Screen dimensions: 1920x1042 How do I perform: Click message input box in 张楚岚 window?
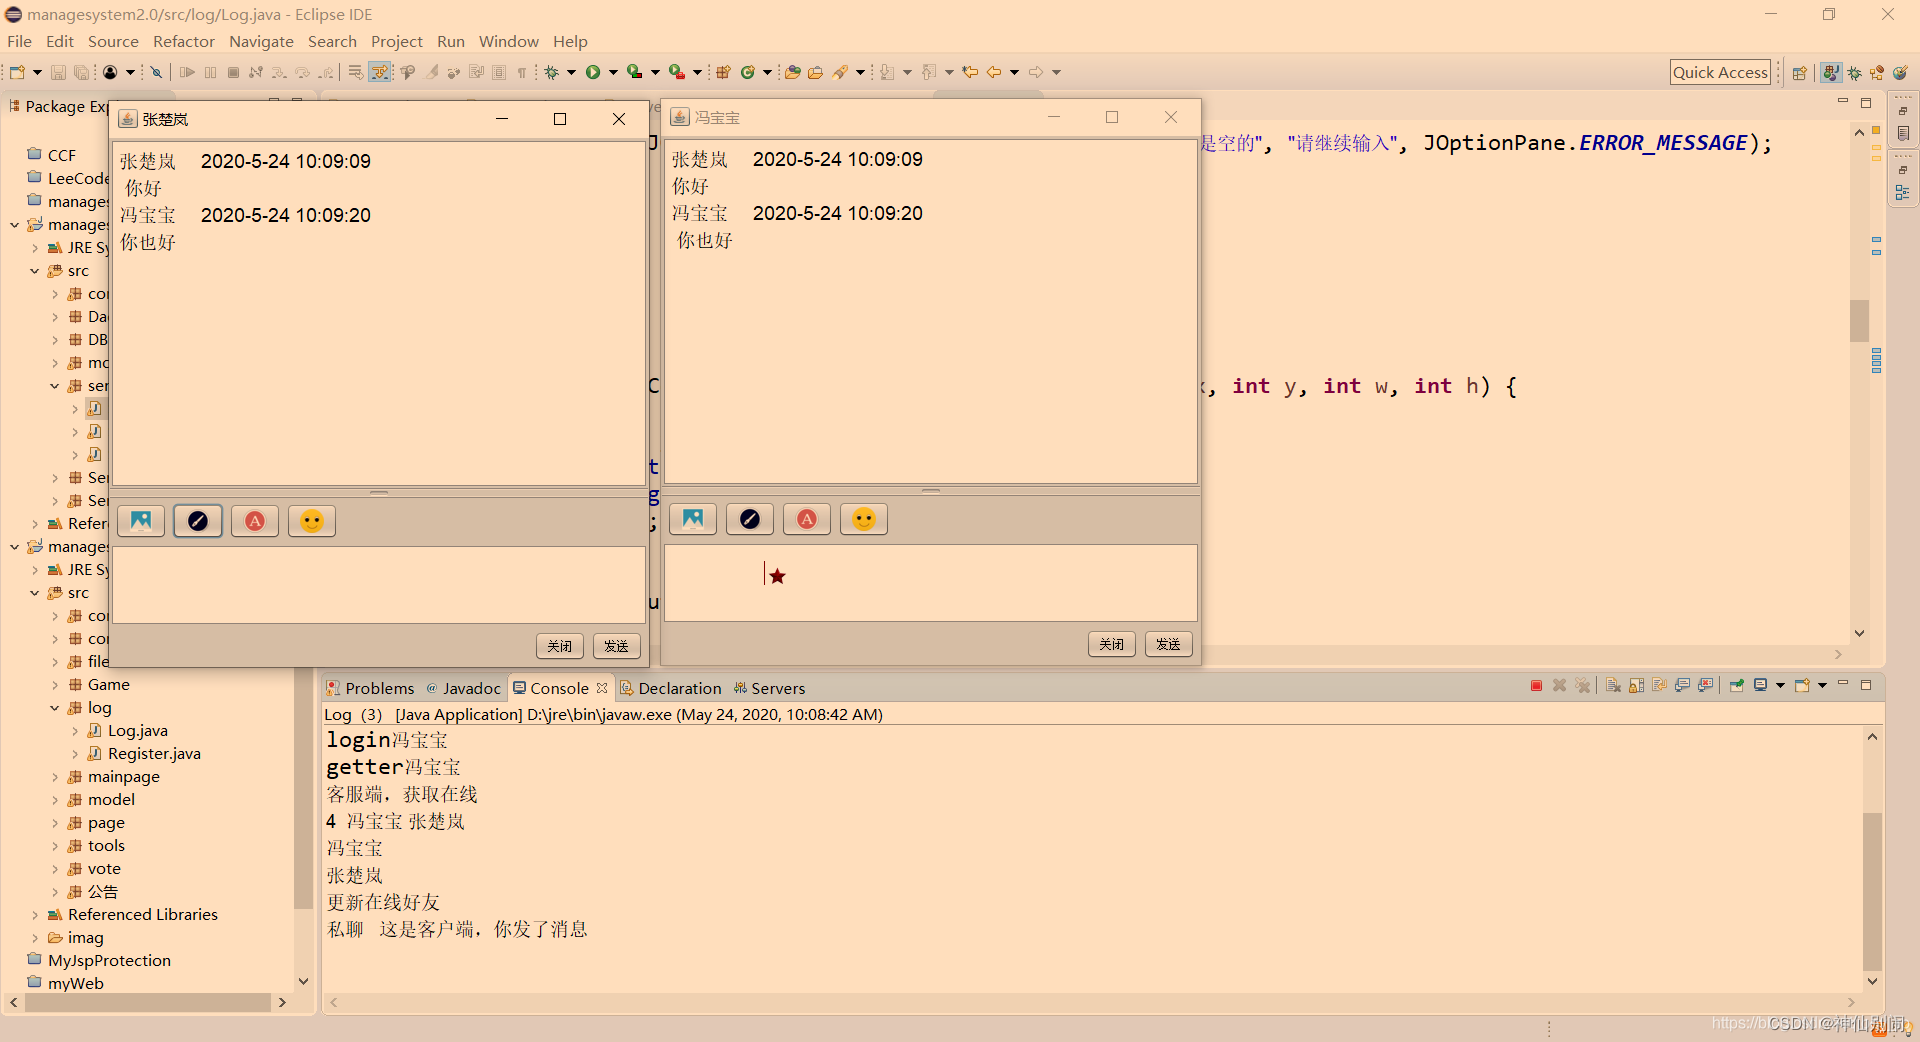pos(379,584)
